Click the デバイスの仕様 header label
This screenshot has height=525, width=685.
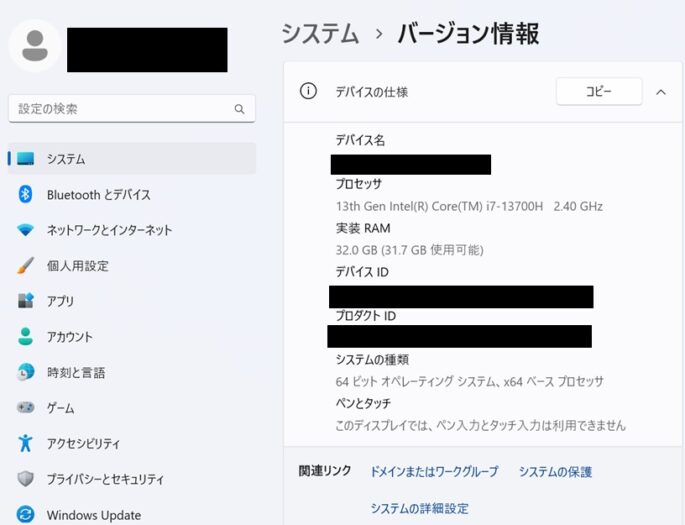(x=372, y=92)
